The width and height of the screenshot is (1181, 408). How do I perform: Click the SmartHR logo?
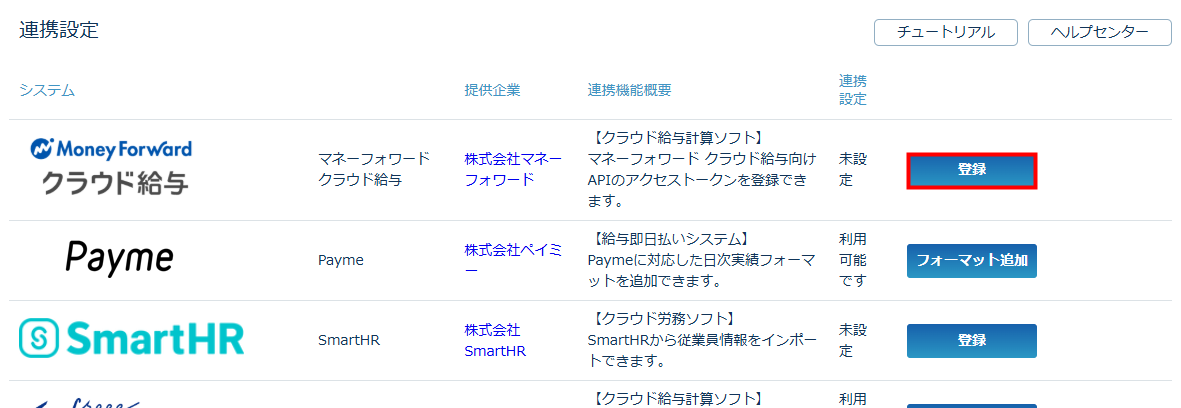tap(132, 340)
